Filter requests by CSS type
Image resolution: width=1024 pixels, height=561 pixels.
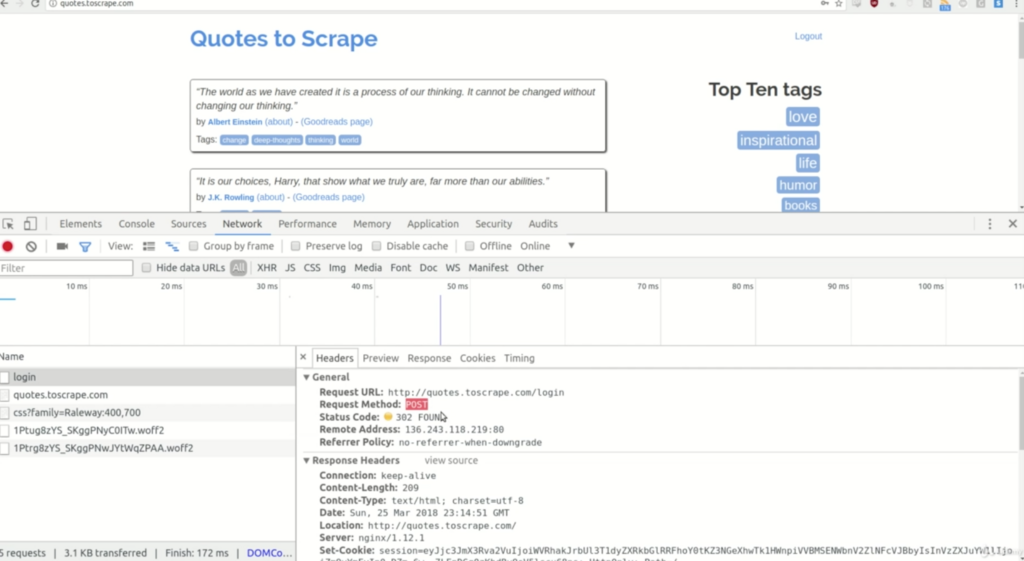coord(312,268)
